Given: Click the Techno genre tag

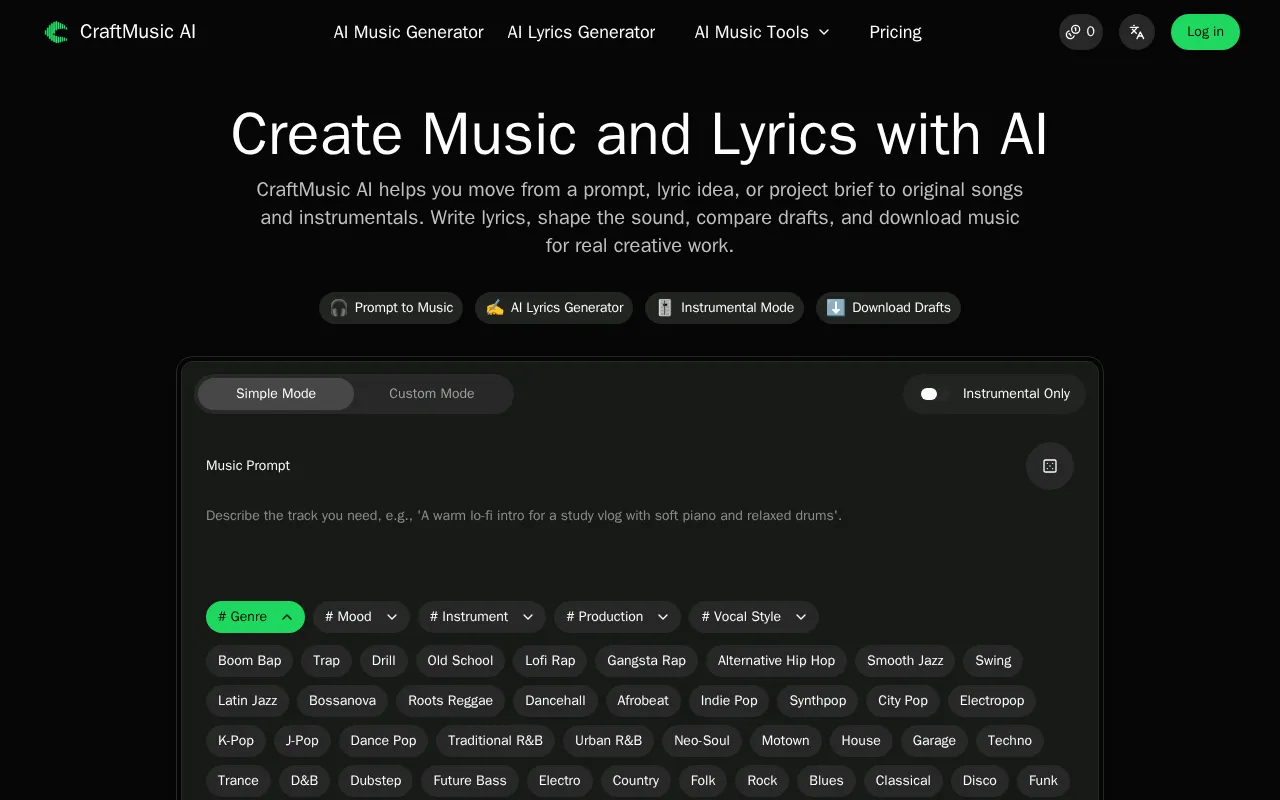Looking at the screenshot, I should click(1010, 741).
